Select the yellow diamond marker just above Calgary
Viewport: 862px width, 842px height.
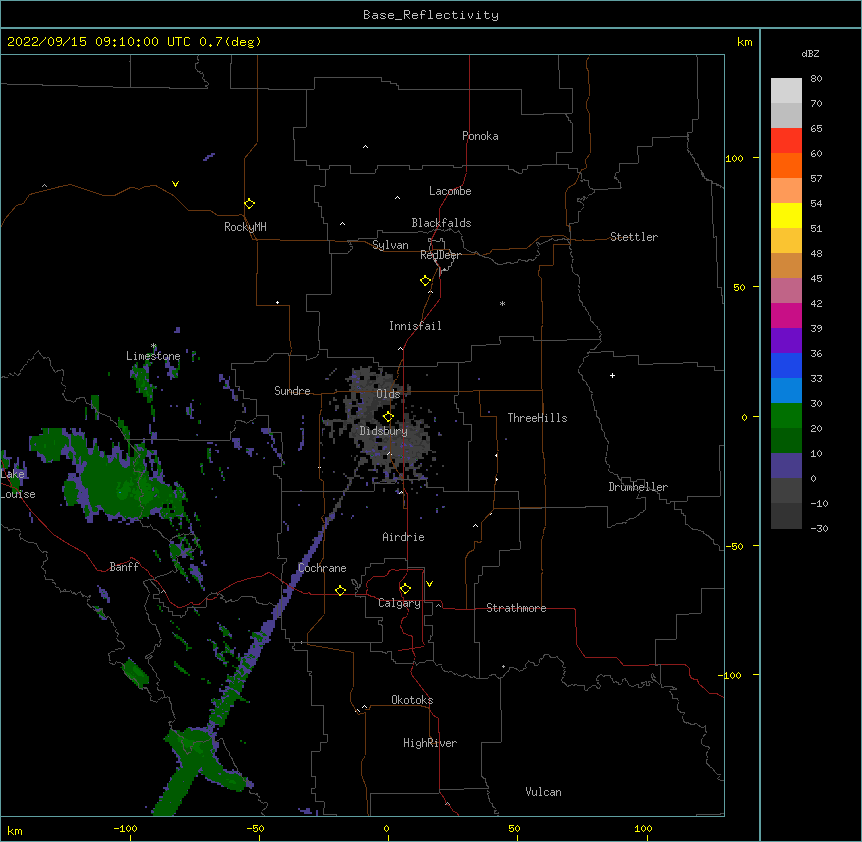point(405,589)
